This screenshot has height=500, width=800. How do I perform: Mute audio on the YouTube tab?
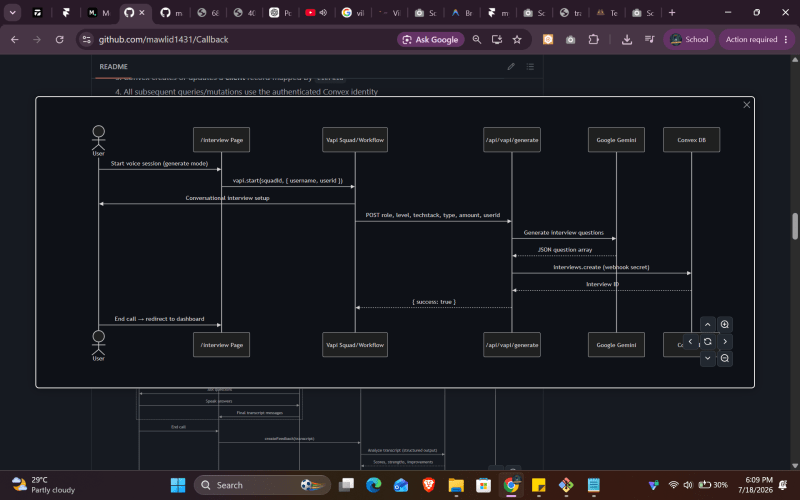click(x=323, y=13)
